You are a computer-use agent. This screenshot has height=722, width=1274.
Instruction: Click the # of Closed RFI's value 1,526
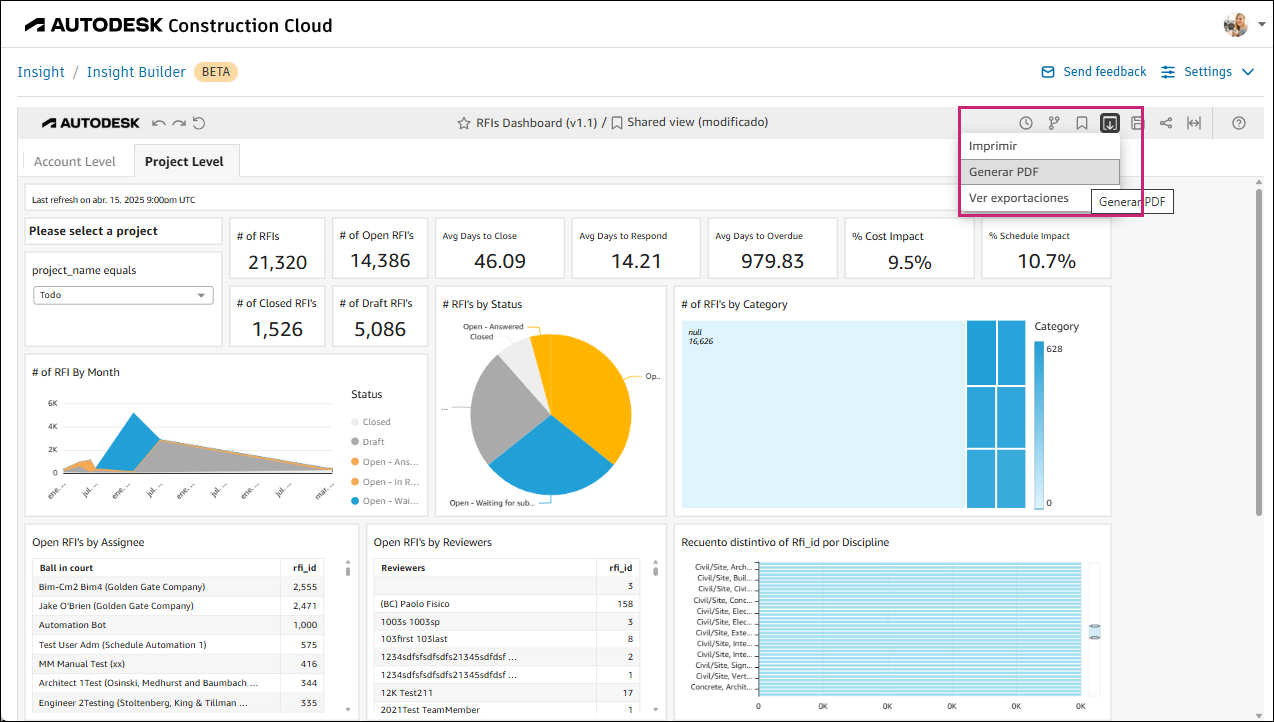[277, 329]
